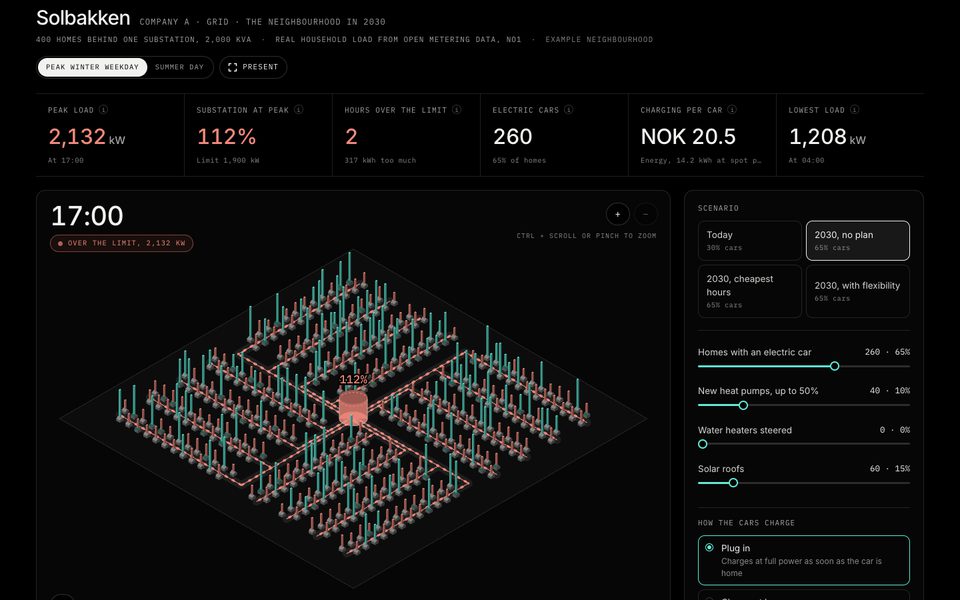This screenshot has height=600, width=960.
Task: Select the Plug in charging option
Action: (803, 560)
